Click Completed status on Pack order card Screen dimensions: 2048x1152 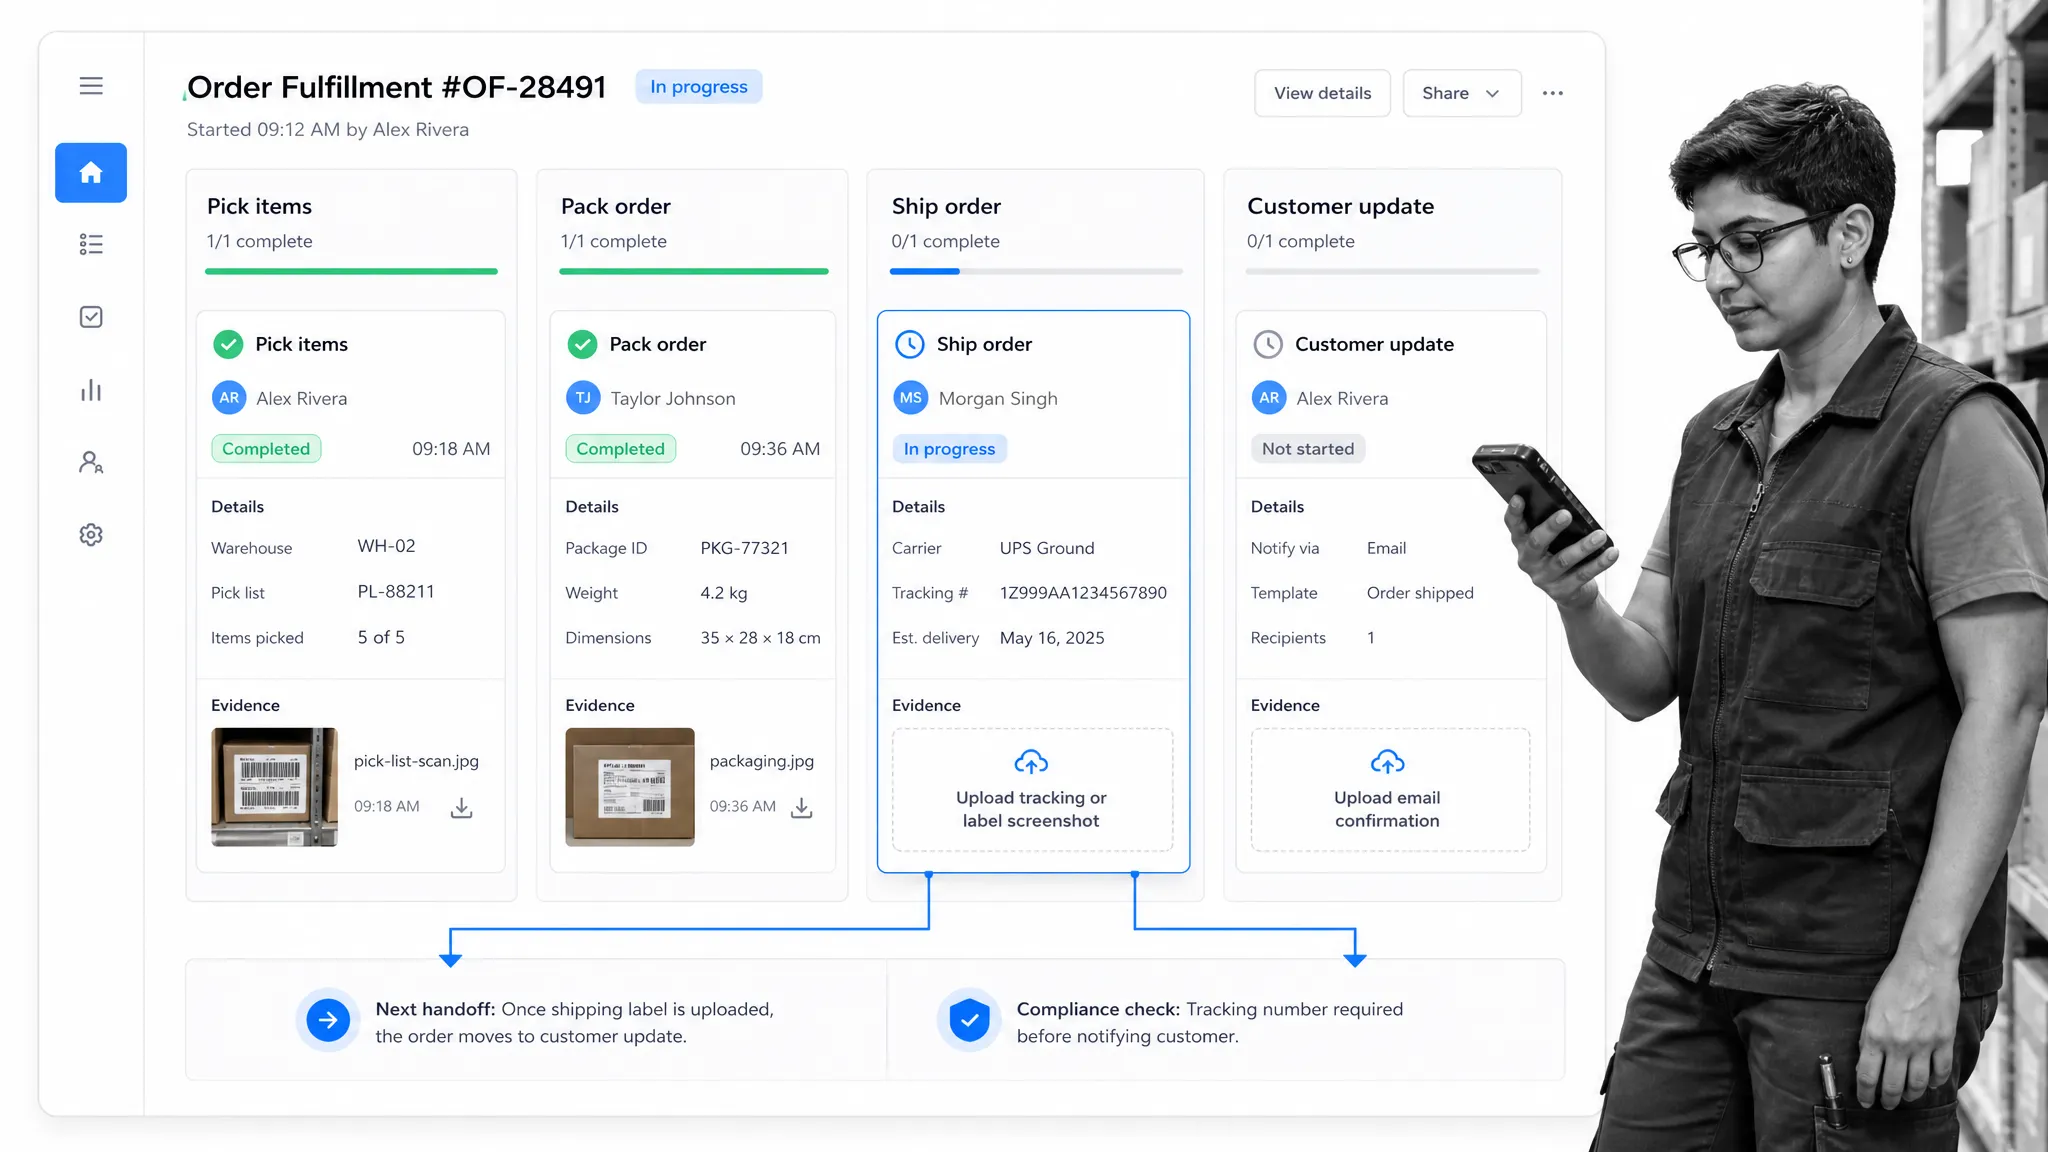pyautogui.click(x=620, y=449)
